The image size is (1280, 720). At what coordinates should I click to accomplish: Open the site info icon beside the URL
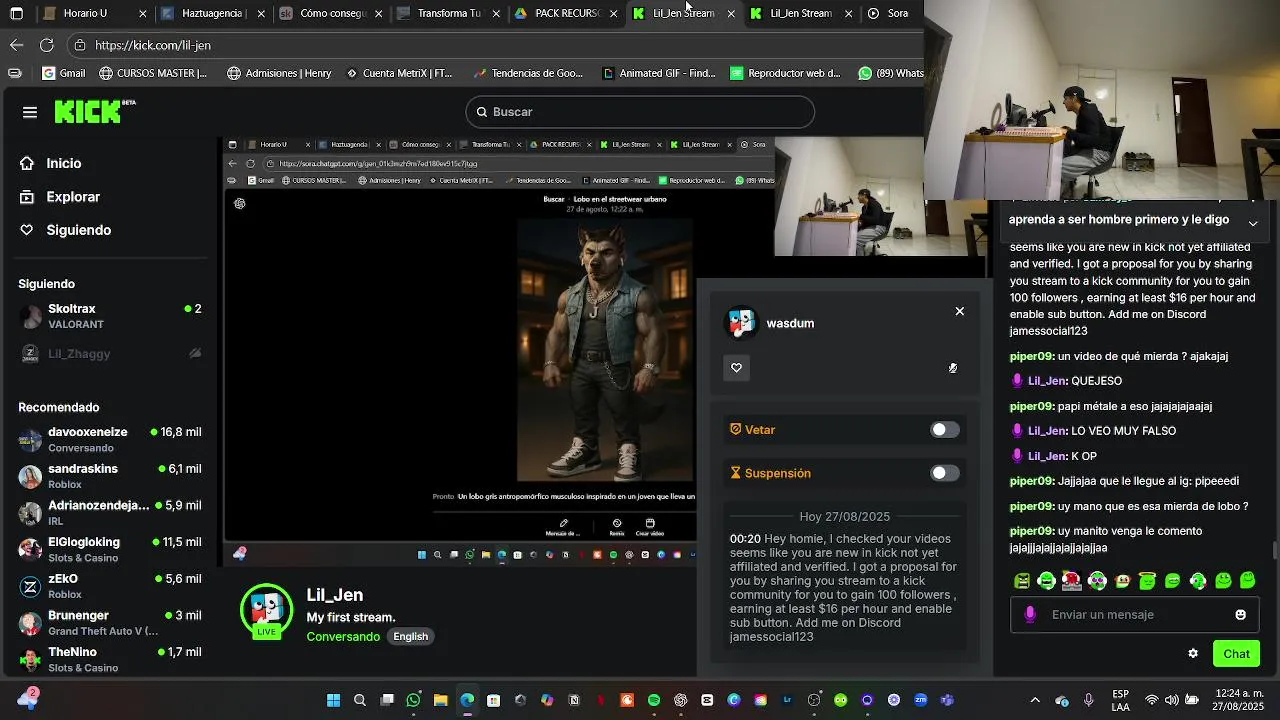point(80,45)
